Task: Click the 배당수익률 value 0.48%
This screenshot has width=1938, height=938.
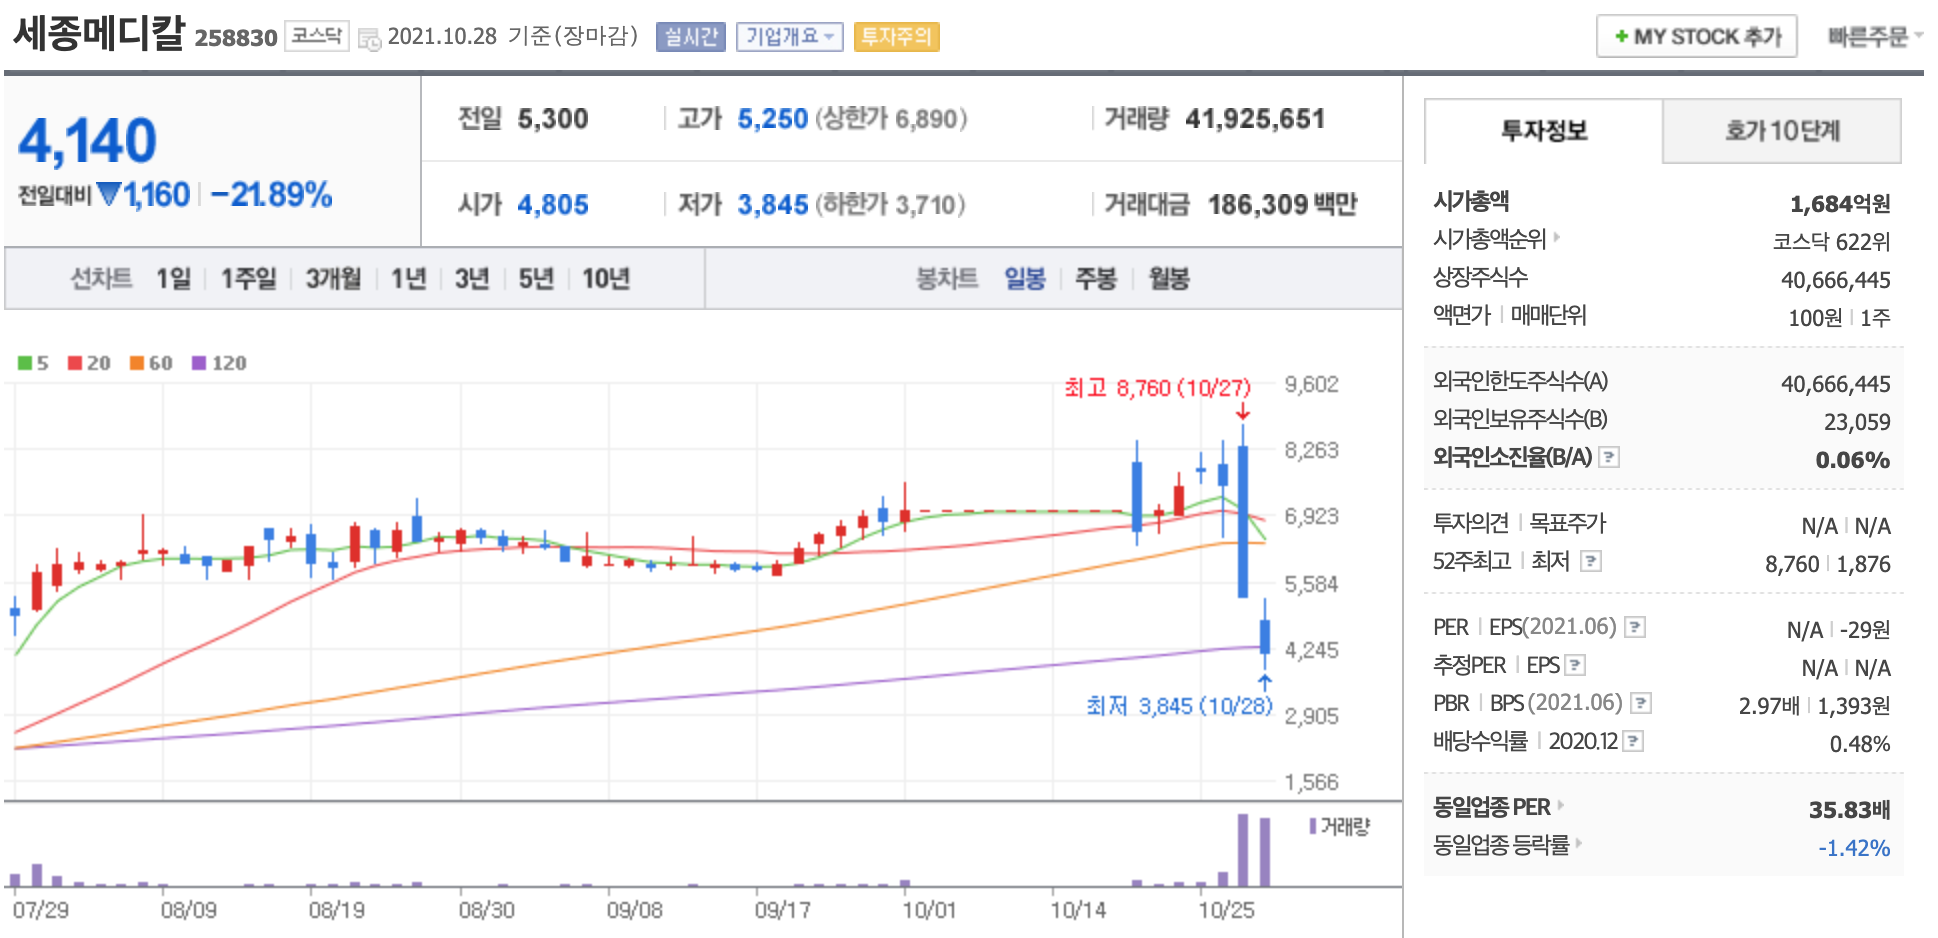Action: tap(1860, 744)
